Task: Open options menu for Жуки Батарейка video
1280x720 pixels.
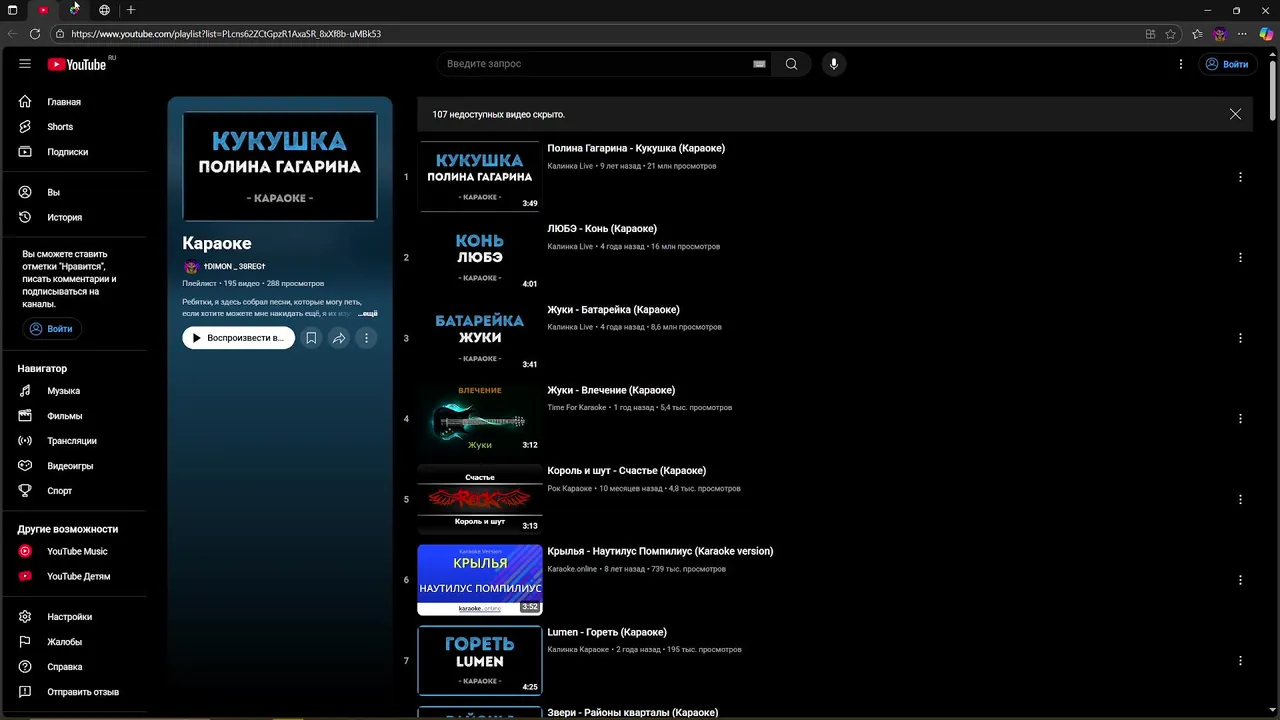Action: 1240,338
